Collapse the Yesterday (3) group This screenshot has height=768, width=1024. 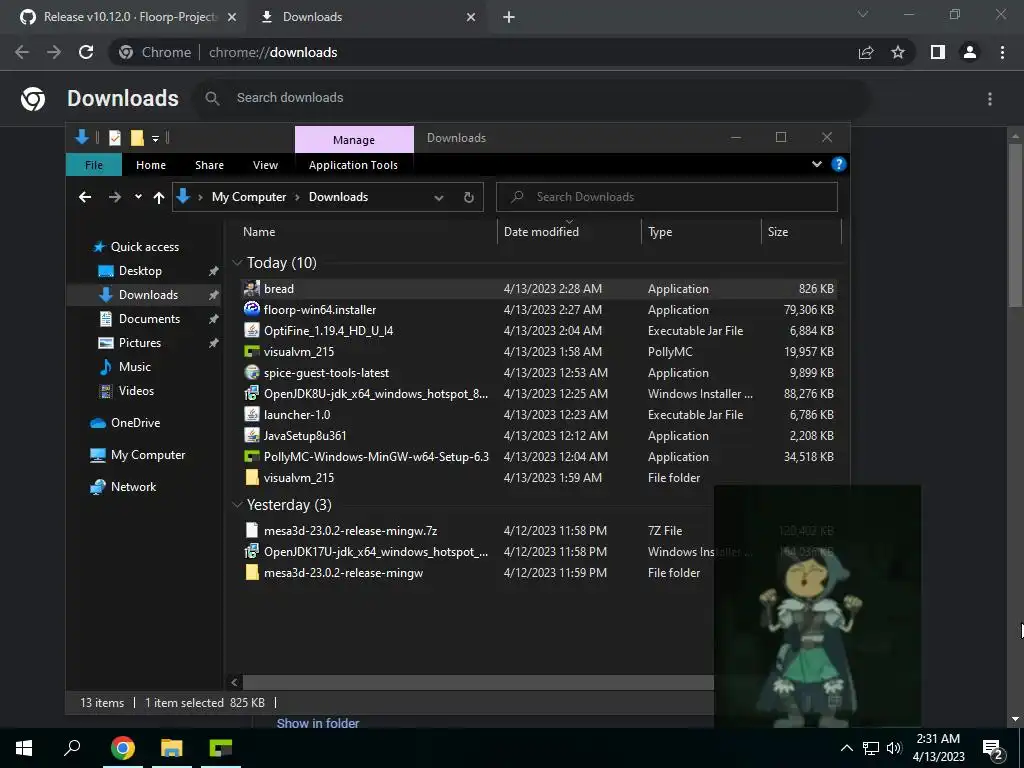[x=237, y=505]
